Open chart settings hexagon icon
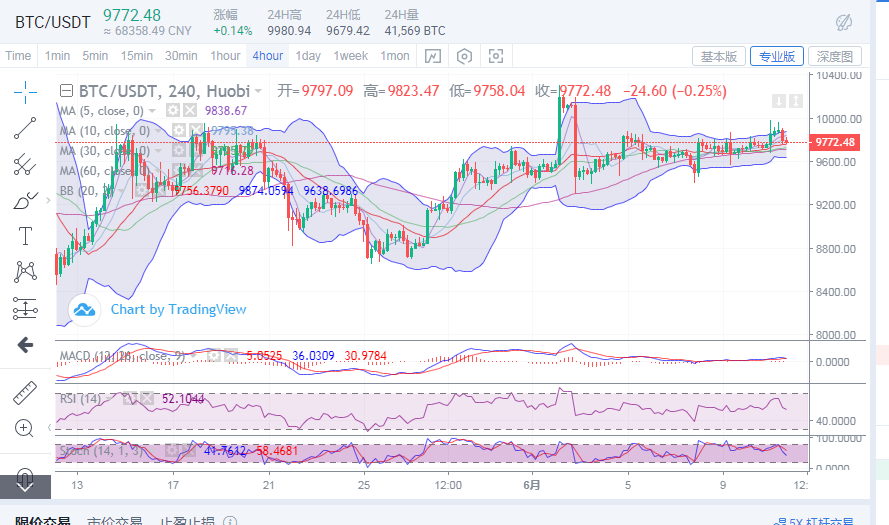Viewport: 889px width, 525px height. pyautogui.click(x=464, y=56)
